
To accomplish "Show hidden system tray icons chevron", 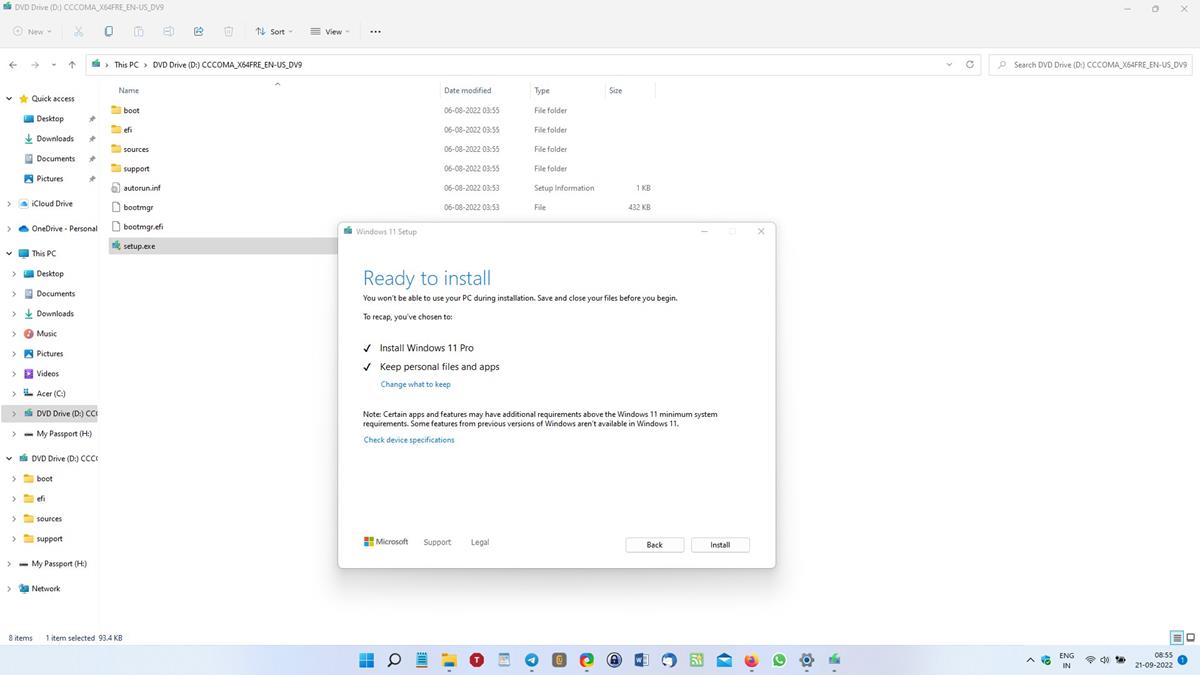I will (1030, 660).
